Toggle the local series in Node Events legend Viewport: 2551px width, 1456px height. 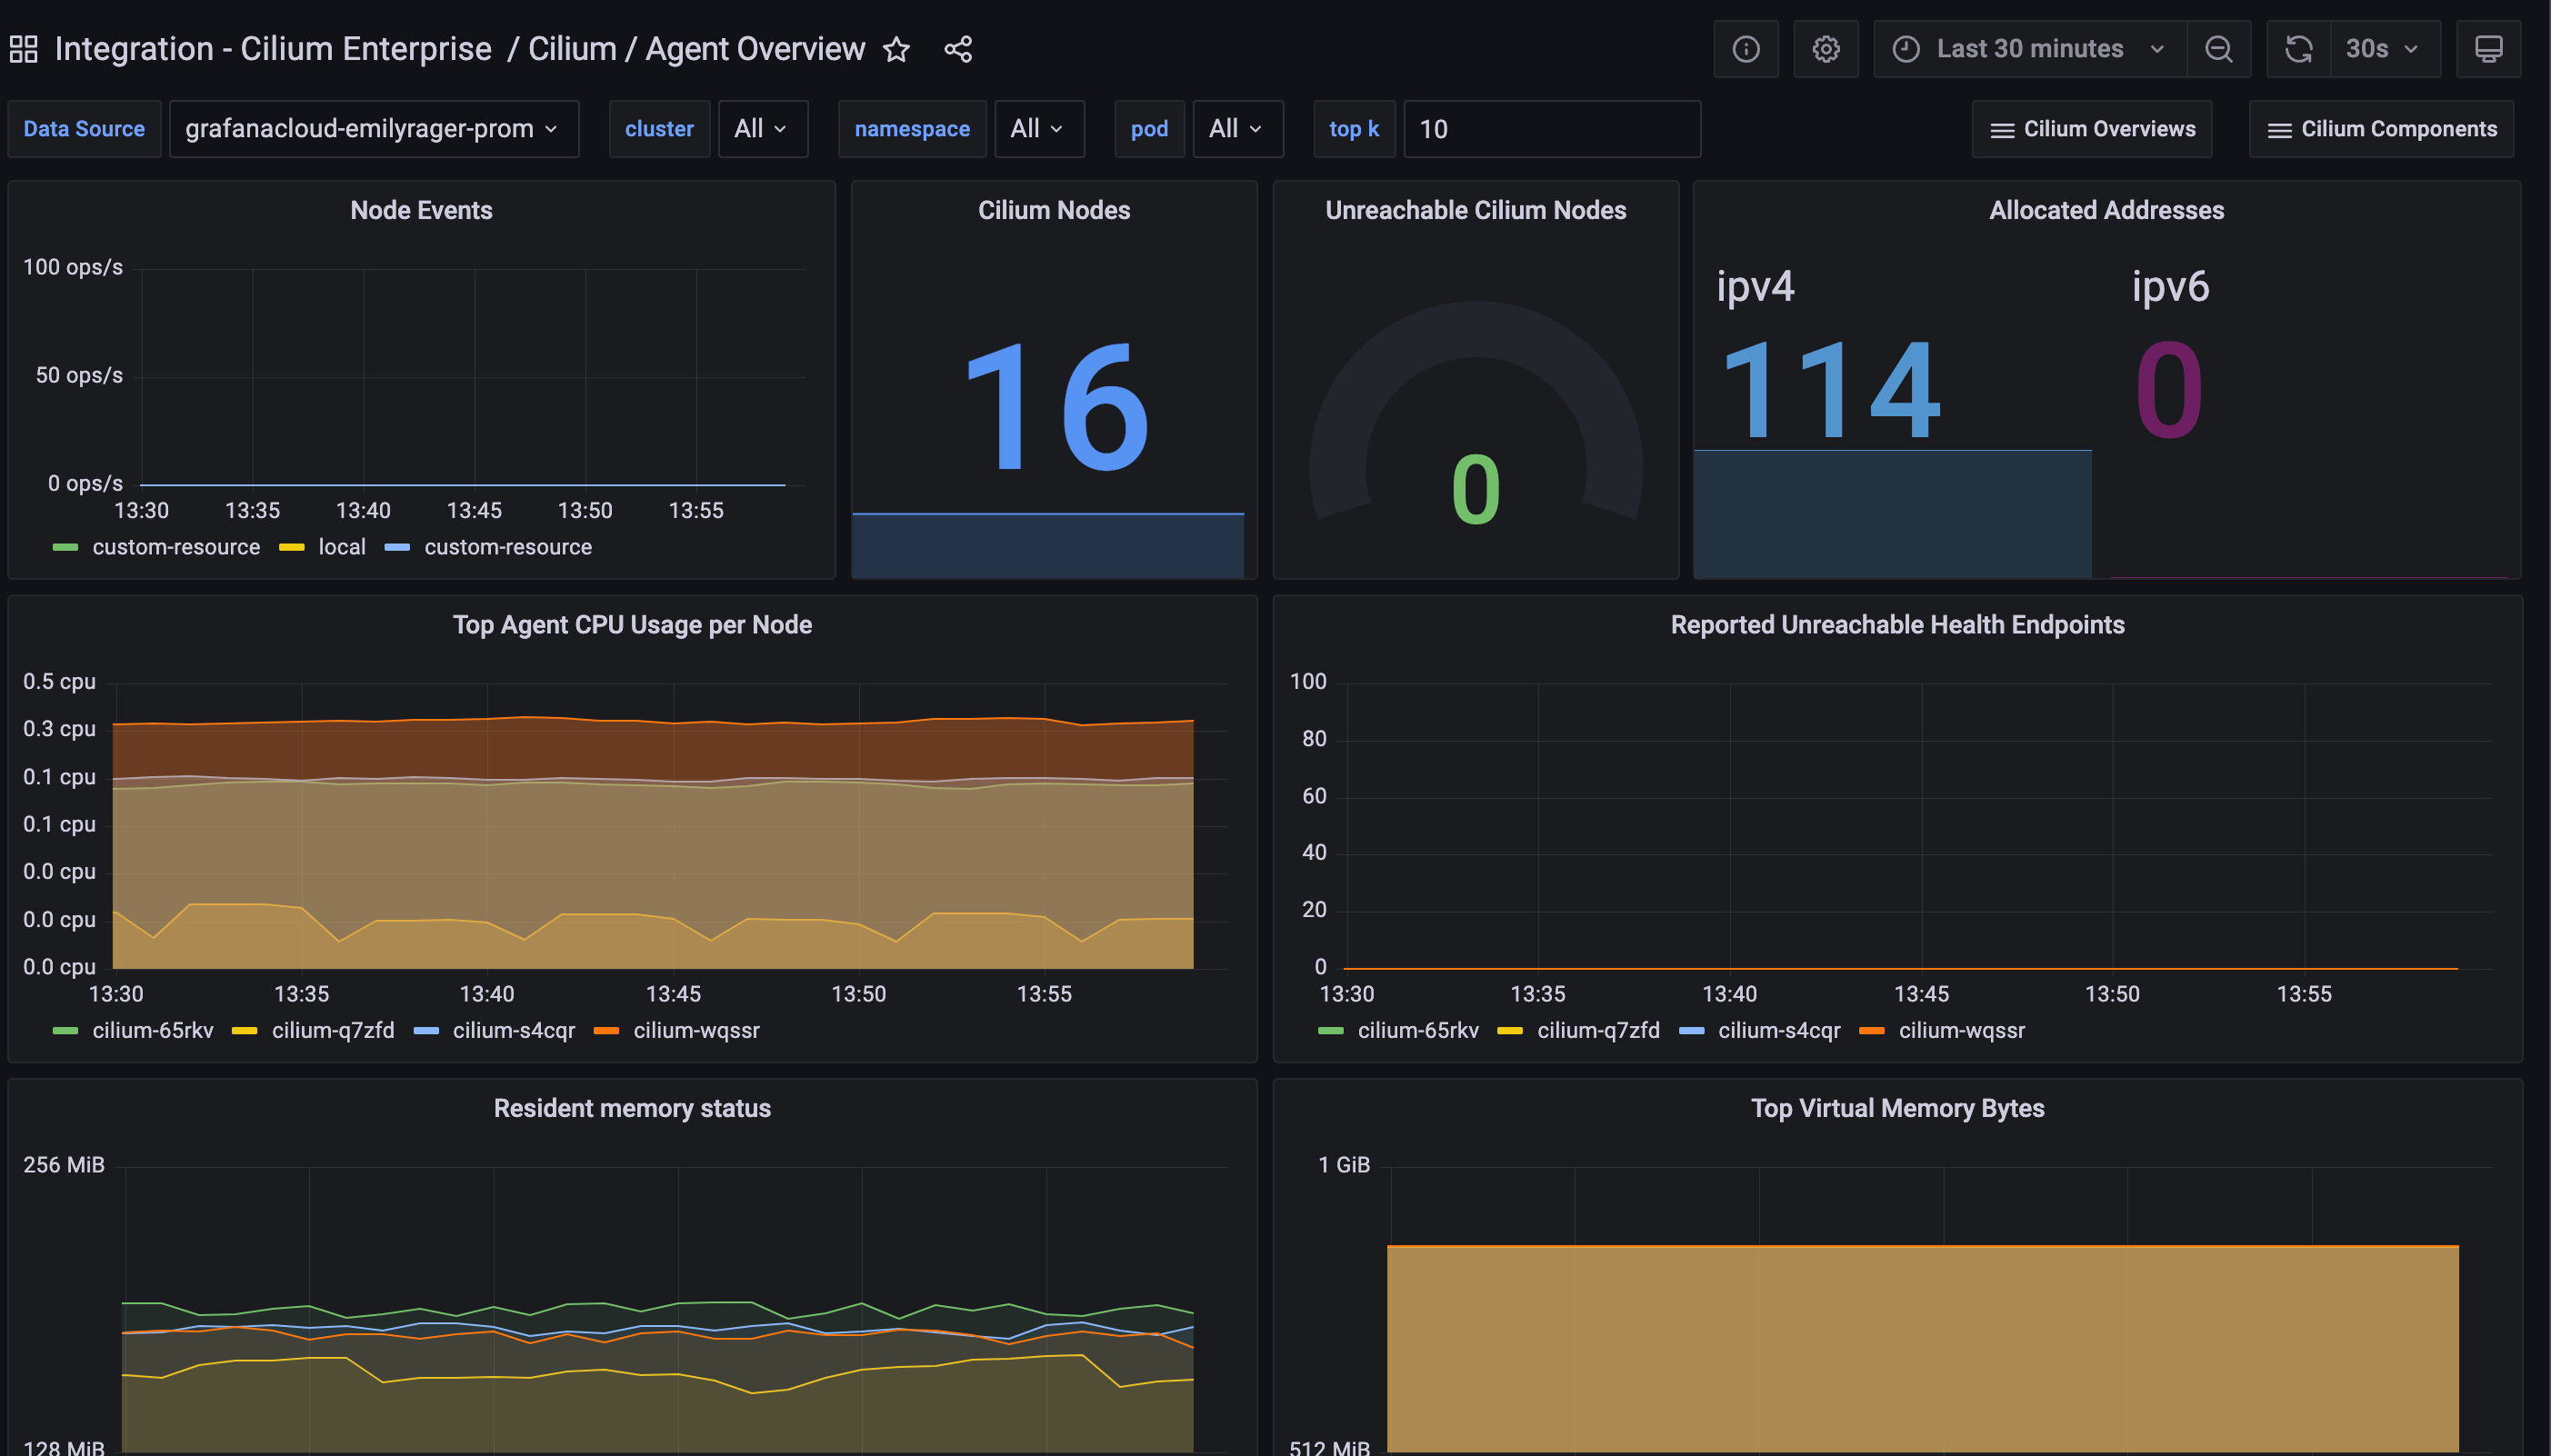click(x=341, y=547)
